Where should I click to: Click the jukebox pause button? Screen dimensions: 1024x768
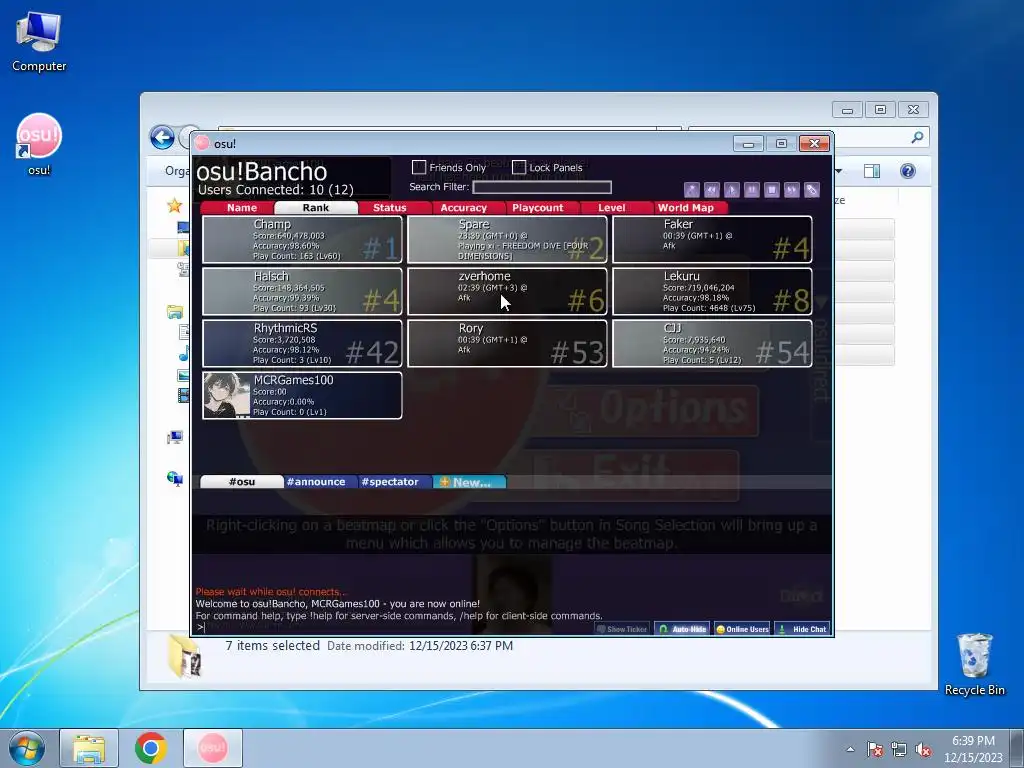(752, 190)
